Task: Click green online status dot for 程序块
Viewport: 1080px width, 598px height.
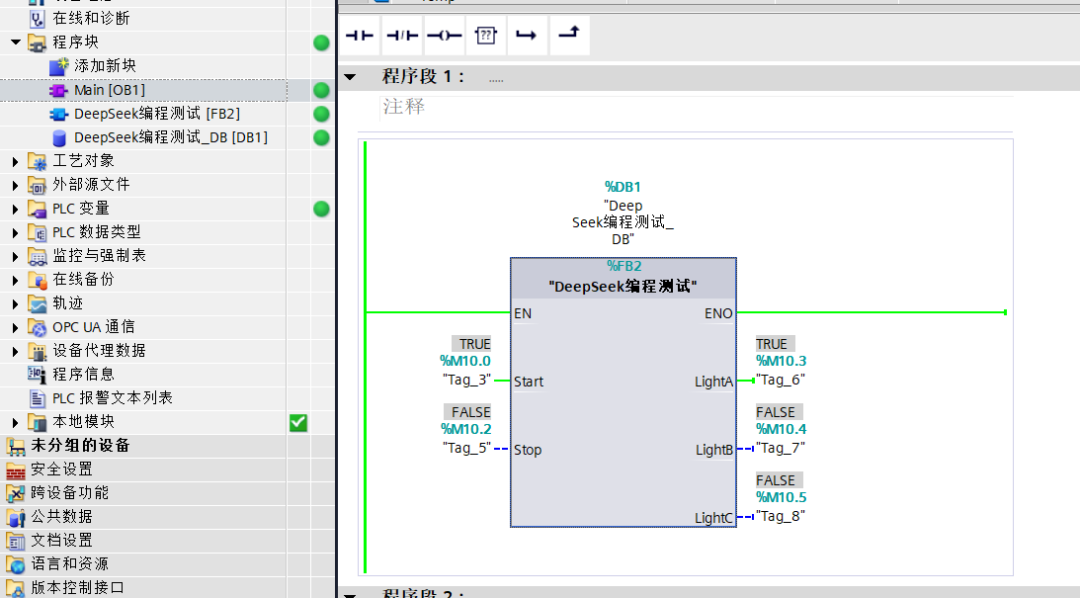Action: point(321,43)
